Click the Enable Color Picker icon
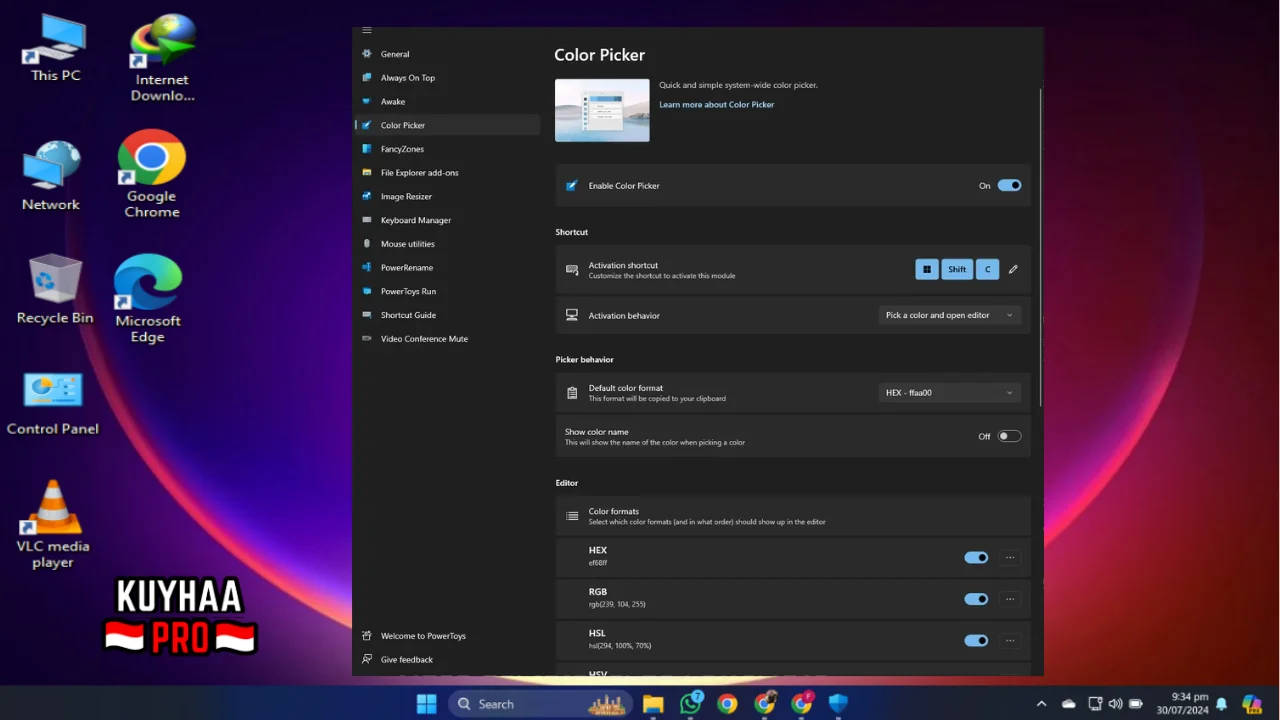The width and height of the screenshot is (1280, 720). point(572,185)
